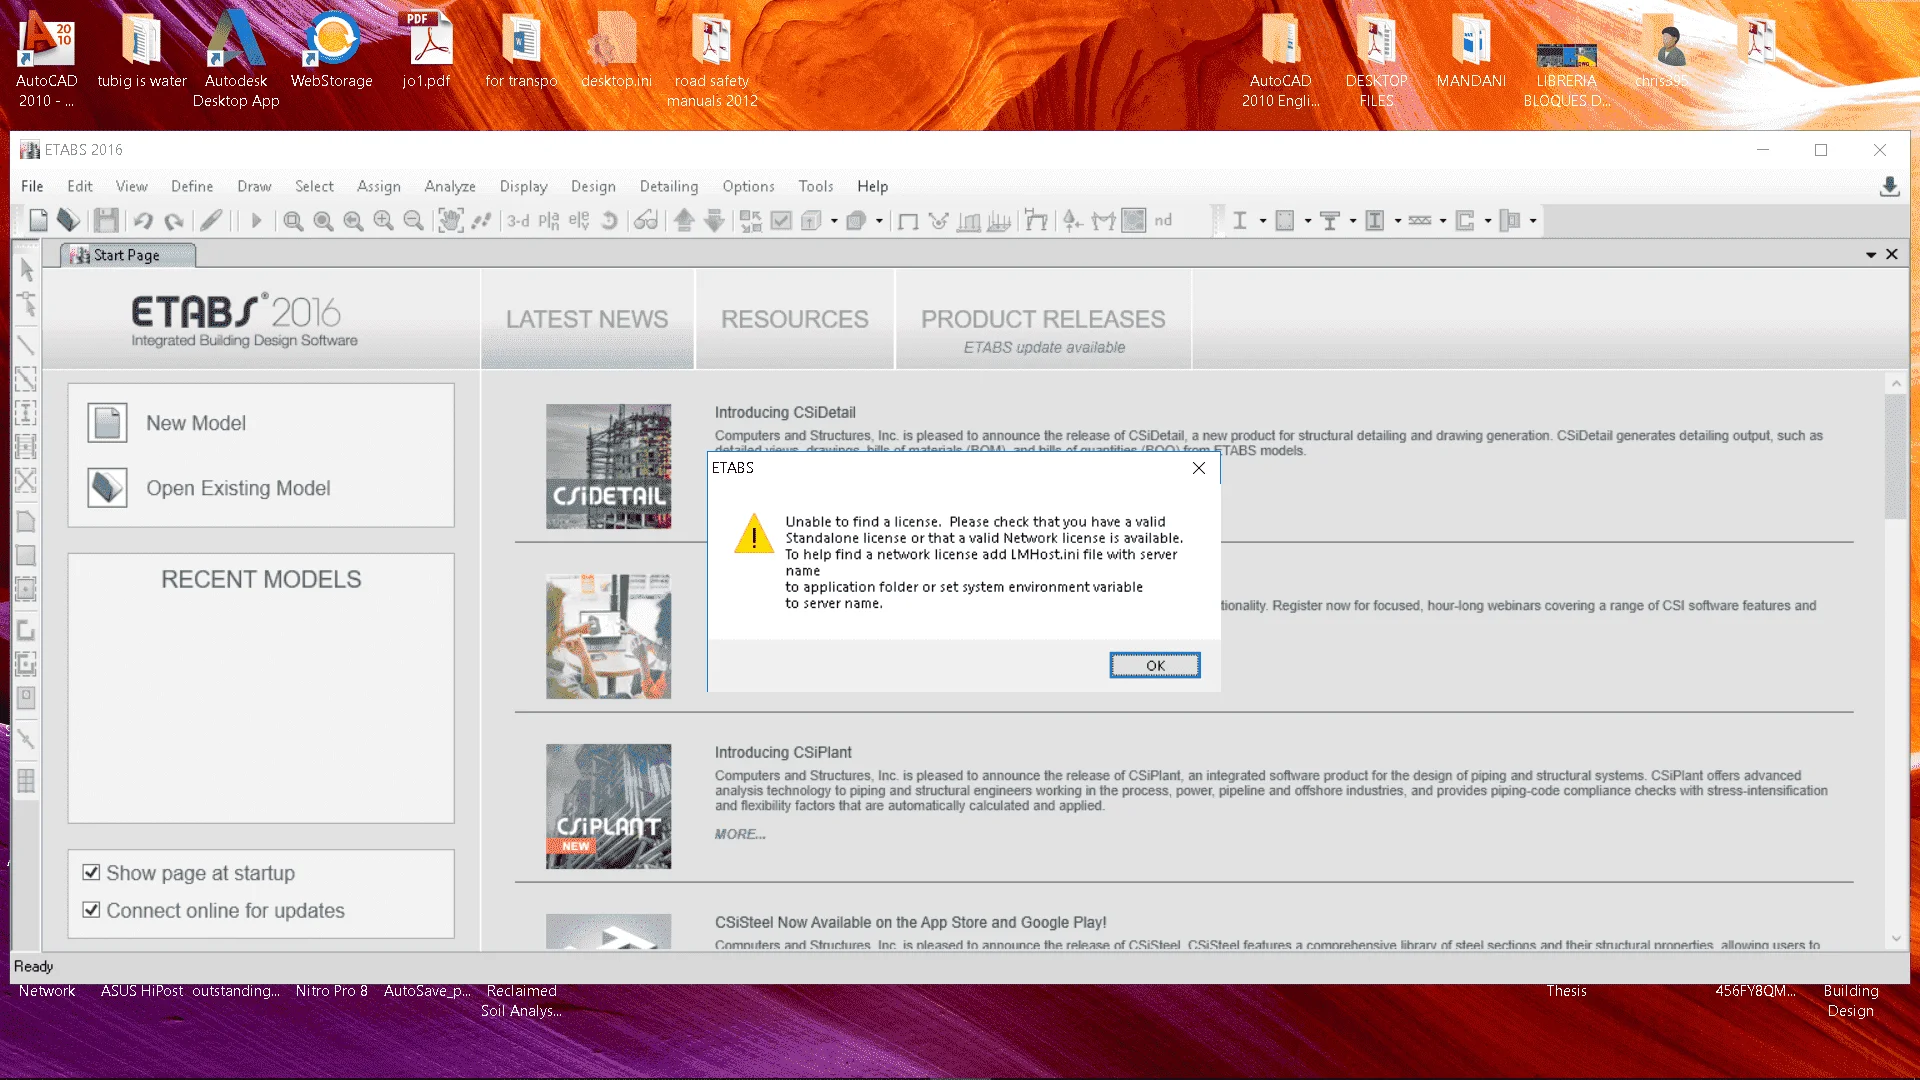Image resolution: width=1920 pixels, height=1080 pixels.
Task: Open Autodesk Desktop App shortcut
Action: click(236, 60)
